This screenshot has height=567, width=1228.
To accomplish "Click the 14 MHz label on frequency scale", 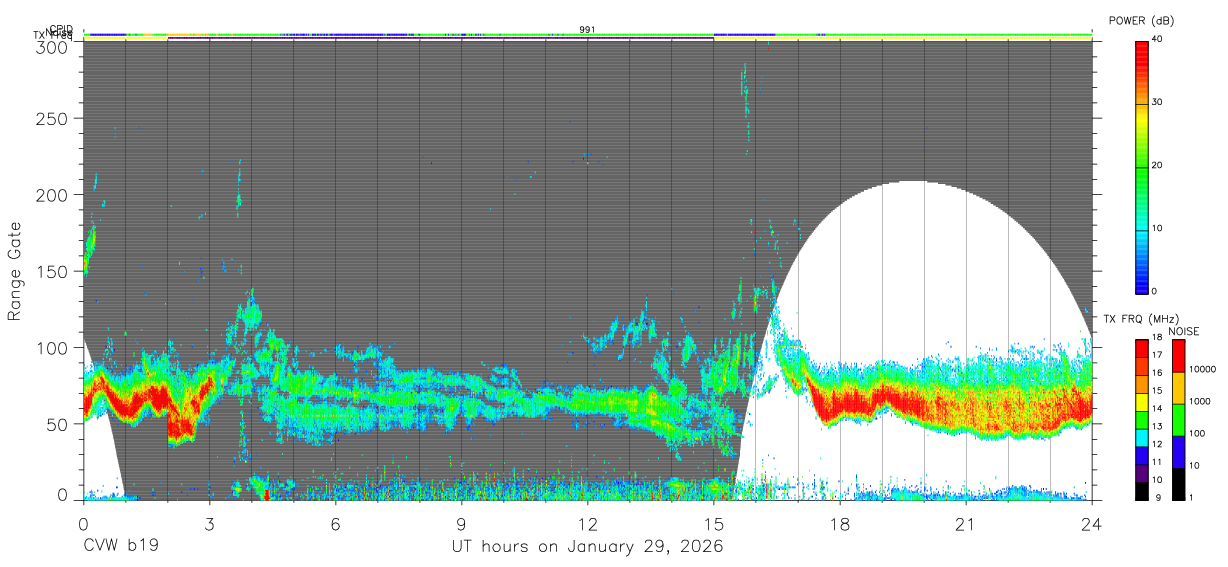I will [x=1157, y=408].
